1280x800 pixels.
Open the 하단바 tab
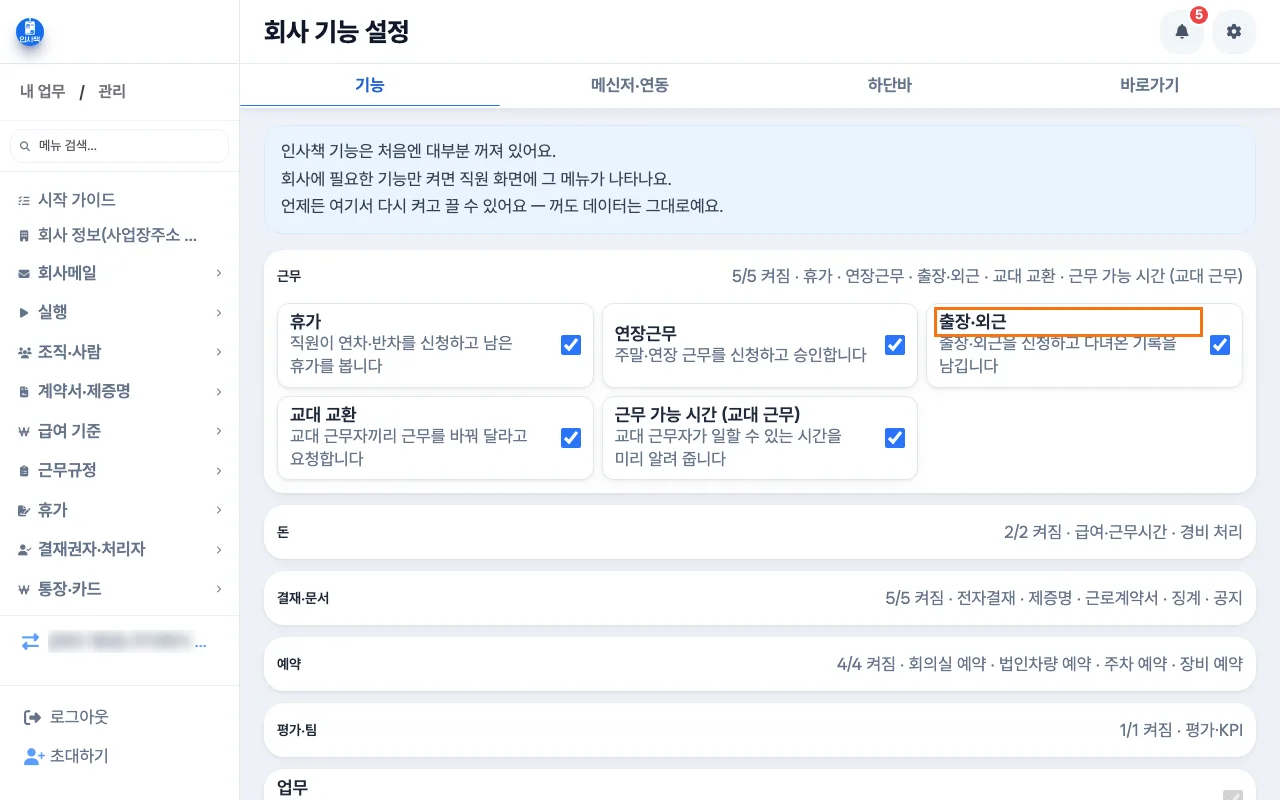click(x=890, y=85)
